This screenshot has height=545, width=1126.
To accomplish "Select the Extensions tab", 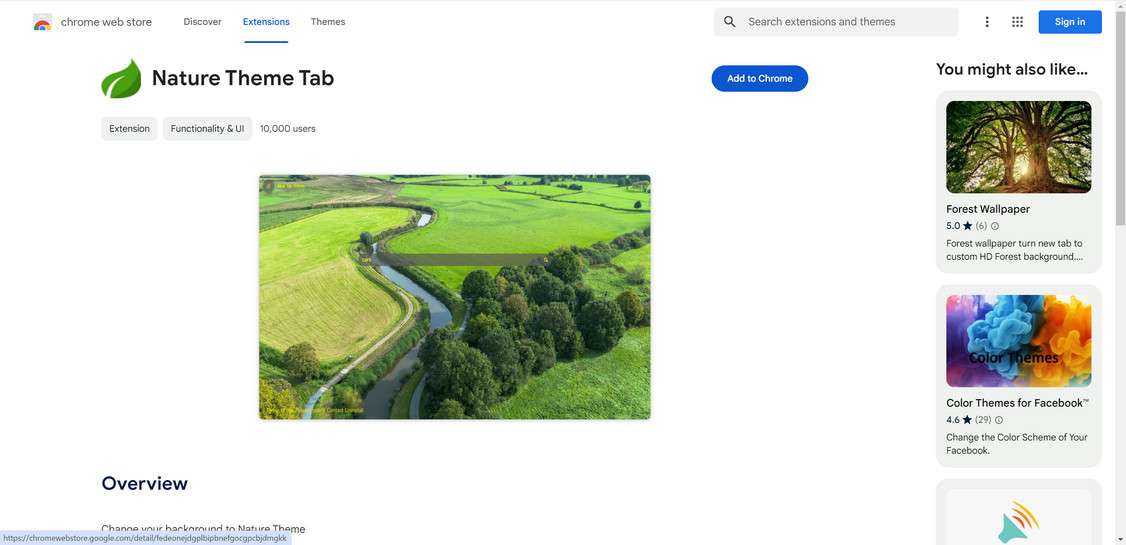I will click(266, 22).
